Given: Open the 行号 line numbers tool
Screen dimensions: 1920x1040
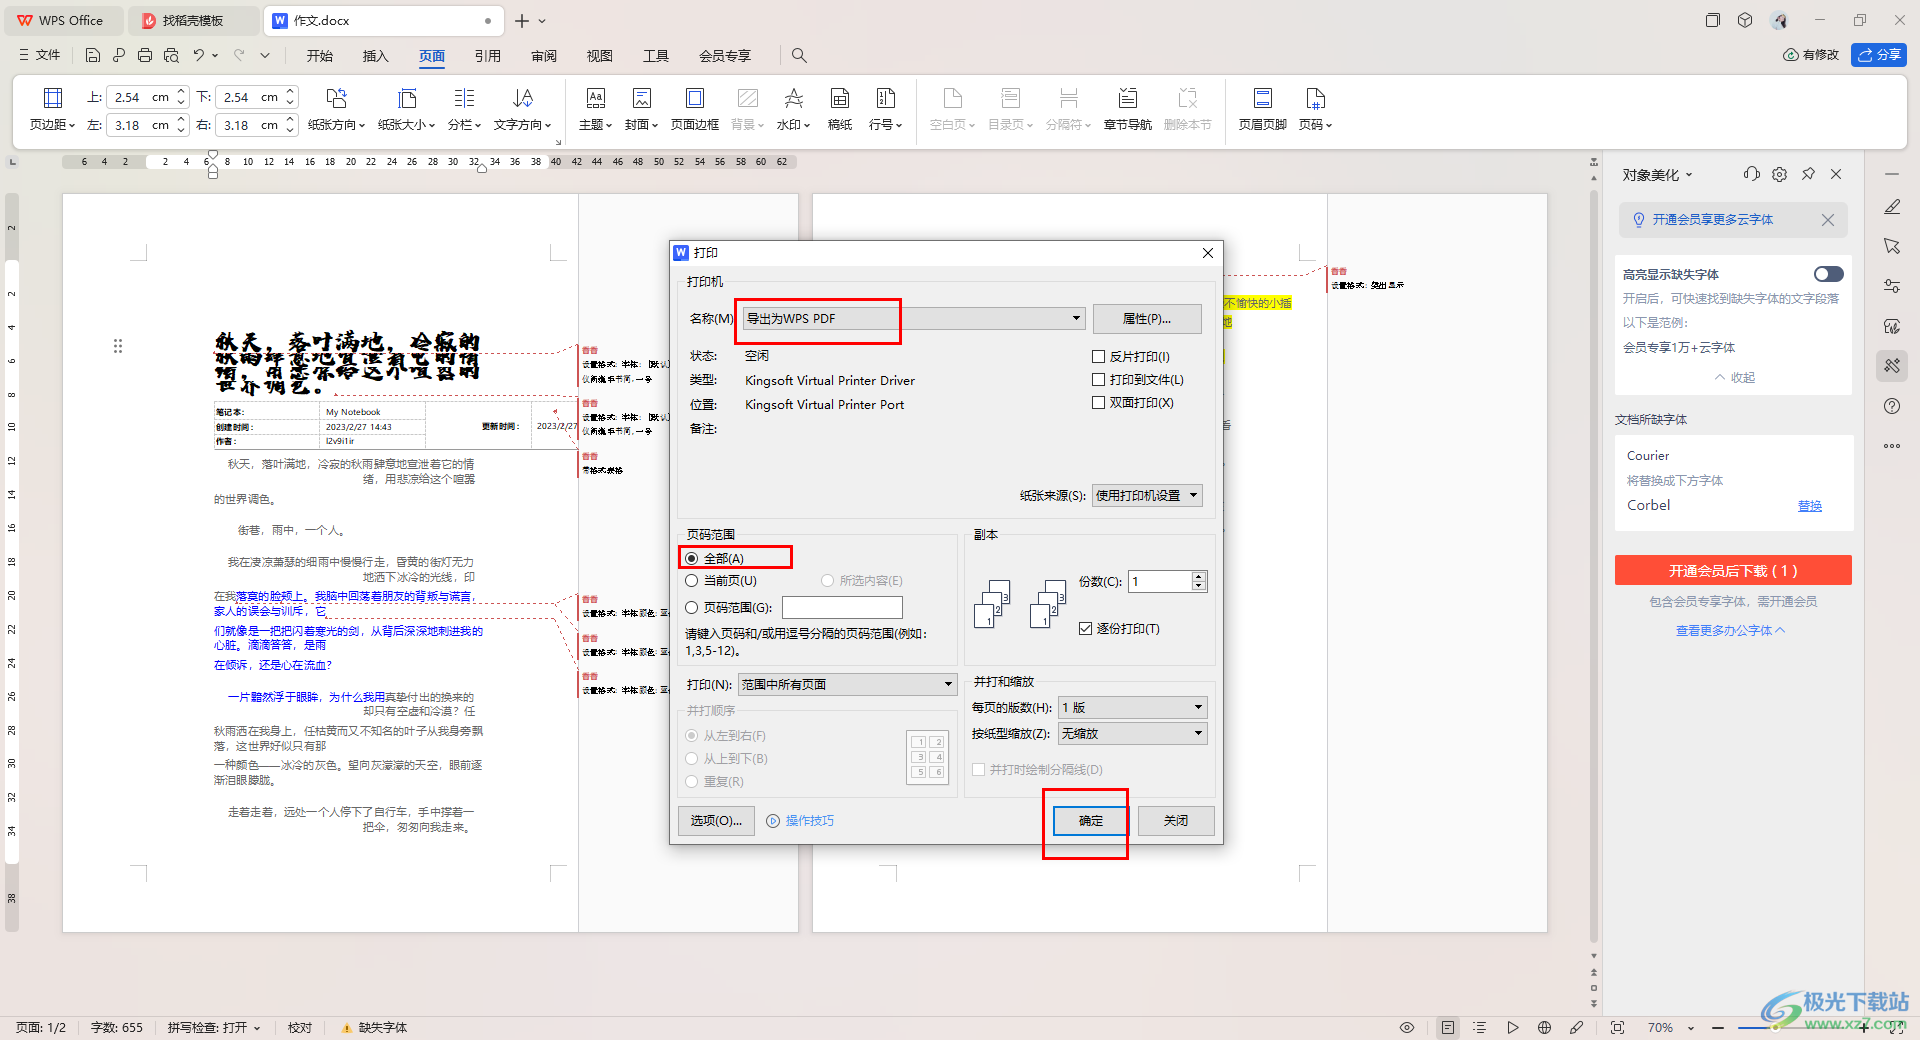Looking at the screenshot, I should (x=886, y=108).
